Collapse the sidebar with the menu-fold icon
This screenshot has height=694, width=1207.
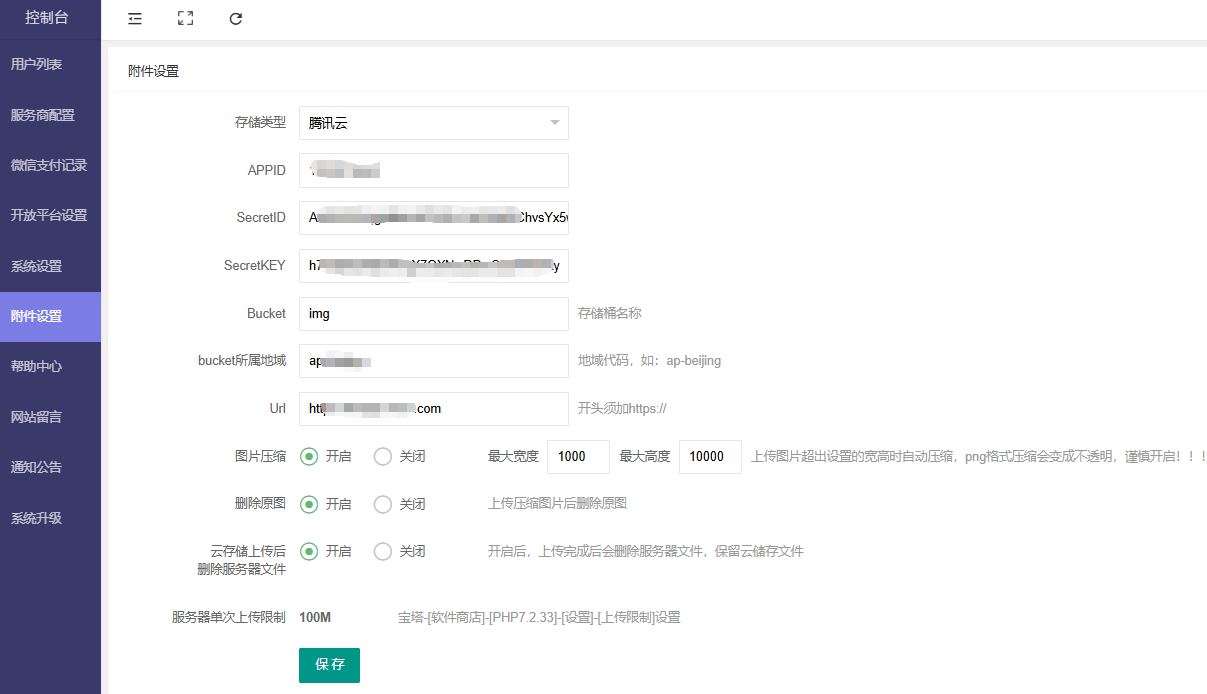point(135,18)
